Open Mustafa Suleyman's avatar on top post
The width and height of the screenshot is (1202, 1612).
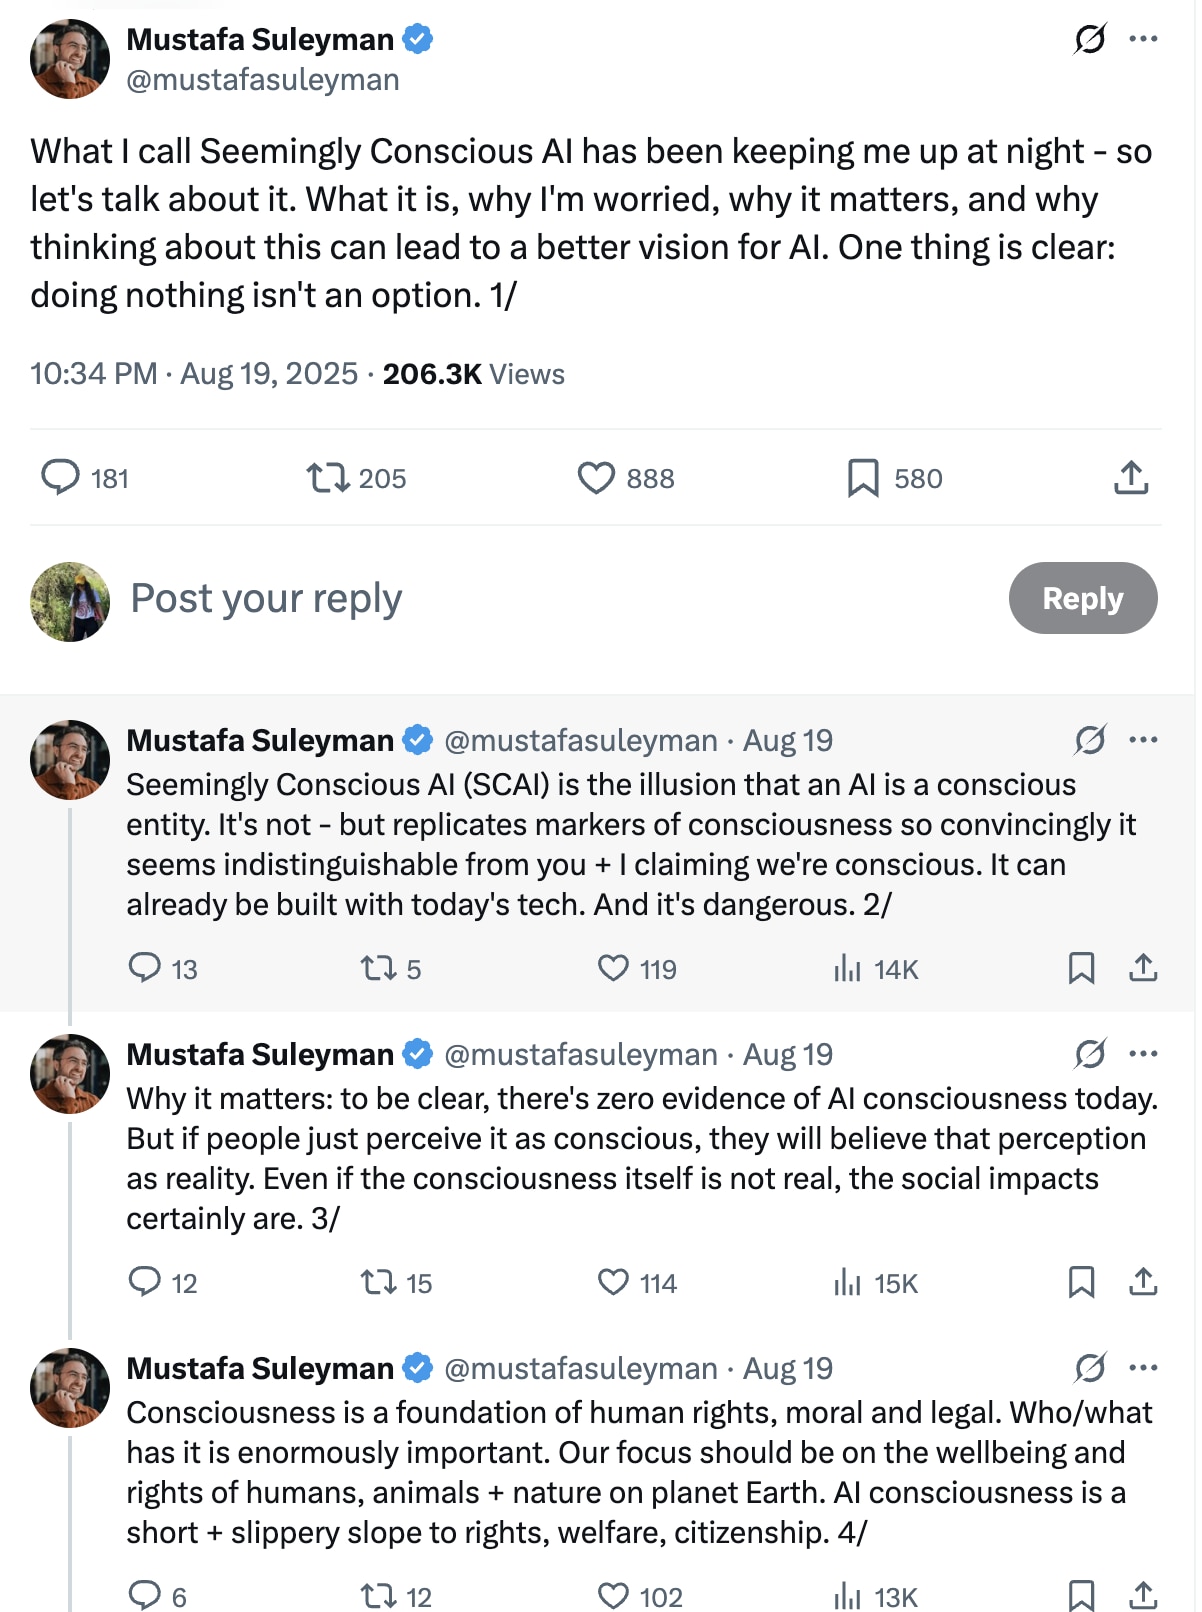[70, 59]
